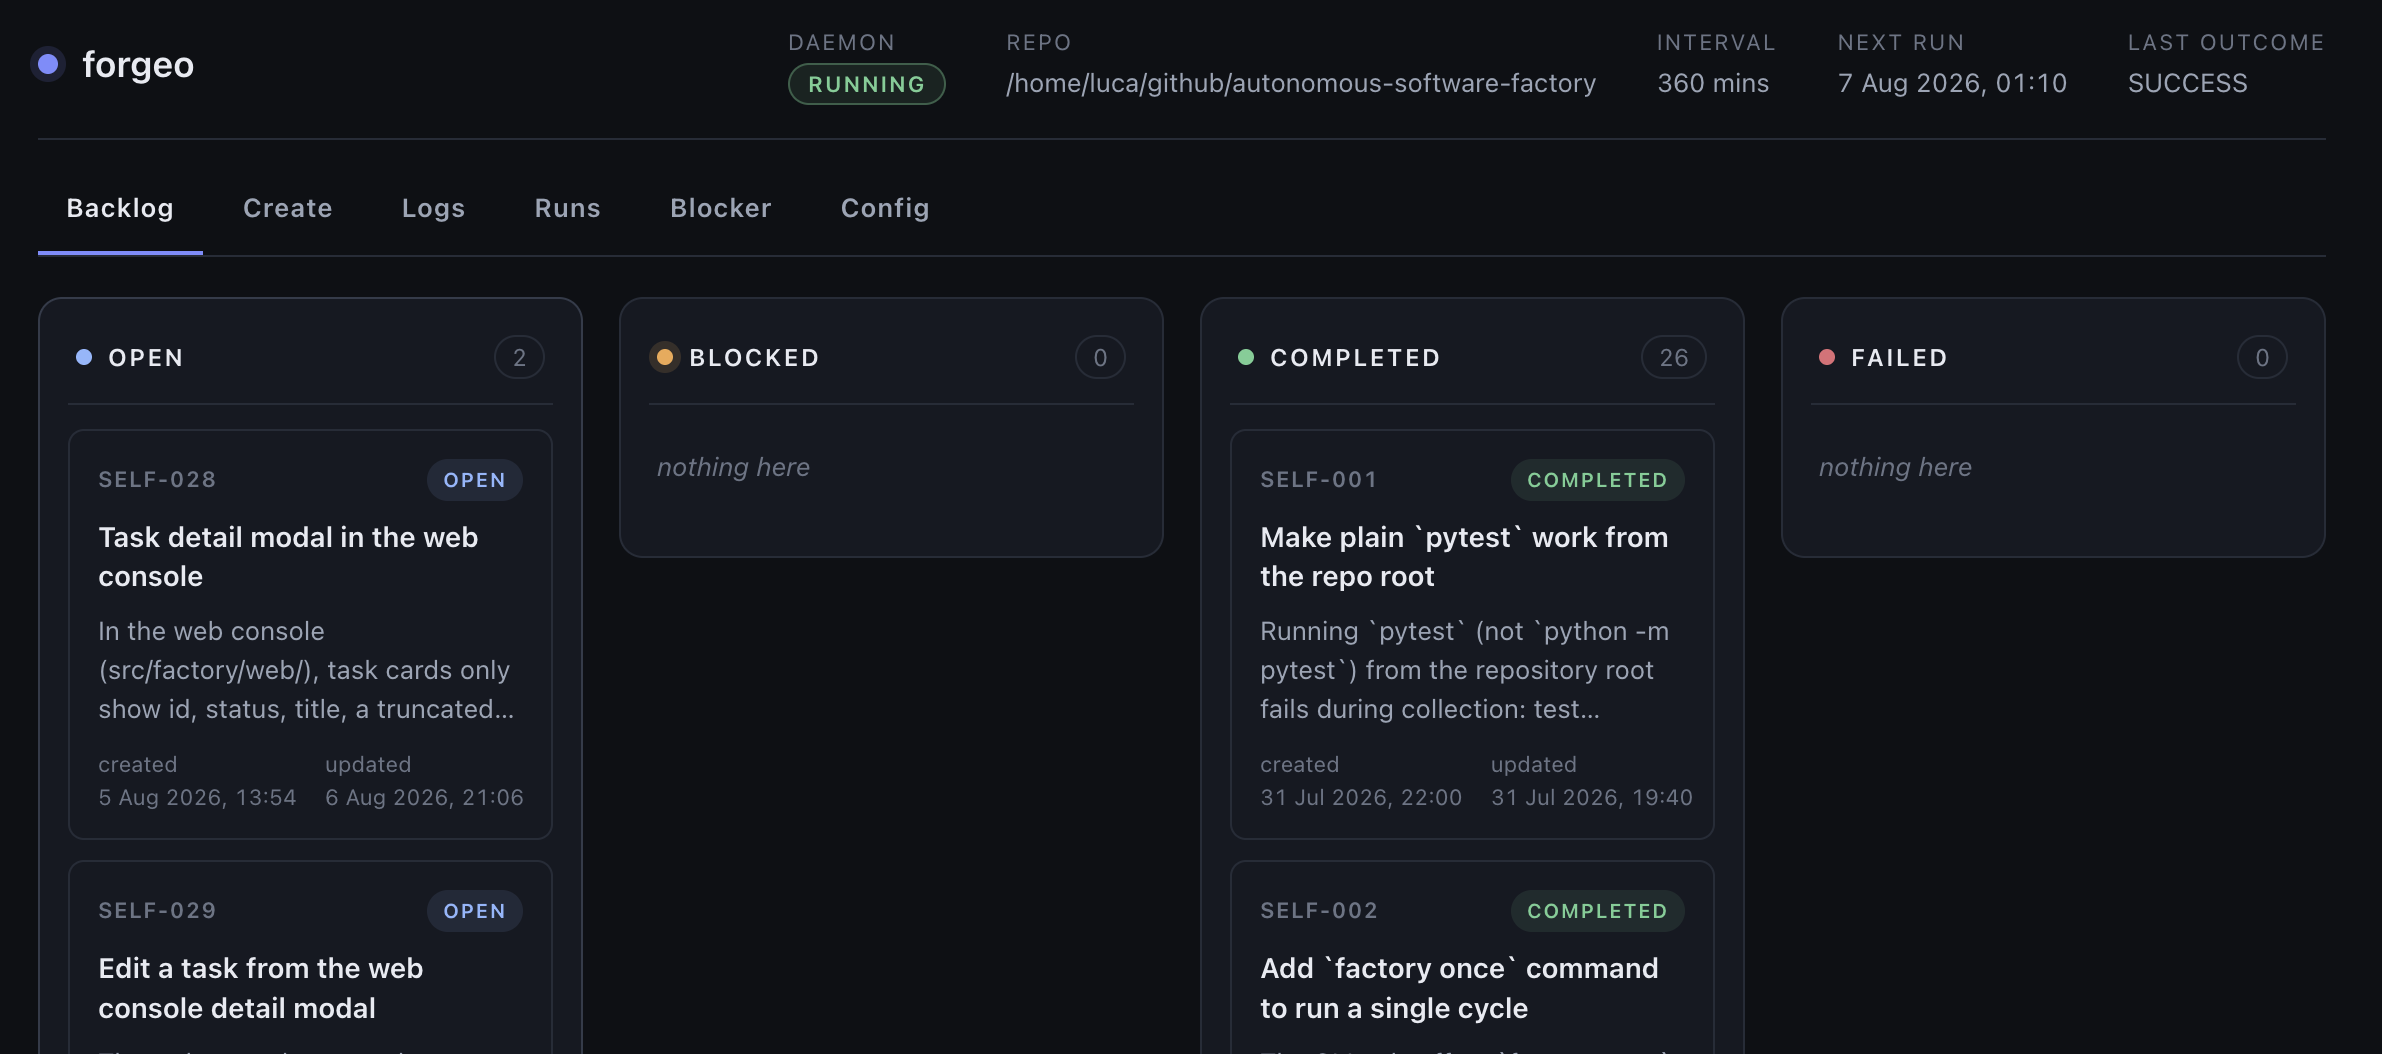The image size is (2382, 1054).
Task: Open the Config tab
Action: 886,208
